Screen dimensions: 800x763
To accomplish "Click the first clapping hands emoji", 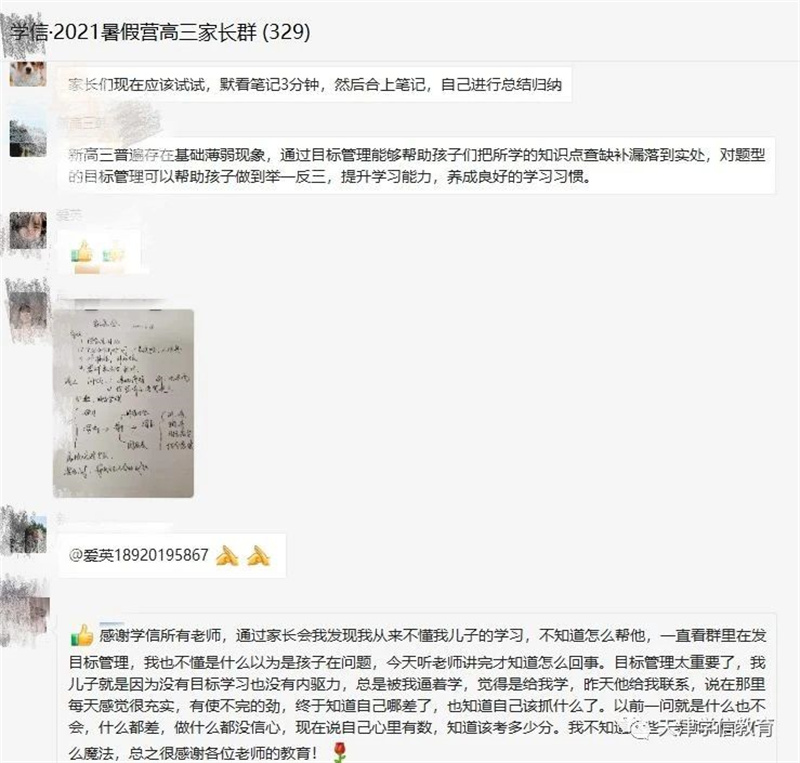I will (x=228, y=556).
